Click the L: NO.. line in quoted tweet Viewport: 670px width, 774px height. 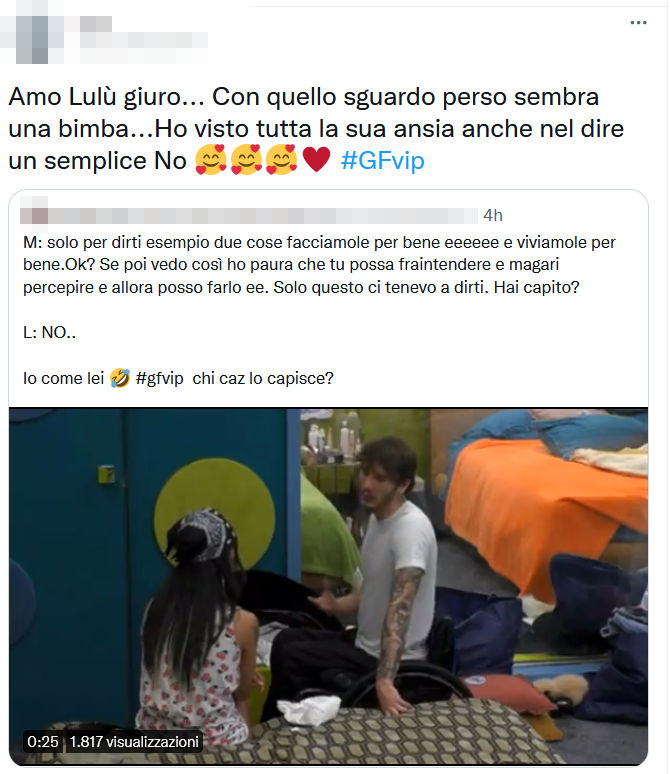[49, 332]
